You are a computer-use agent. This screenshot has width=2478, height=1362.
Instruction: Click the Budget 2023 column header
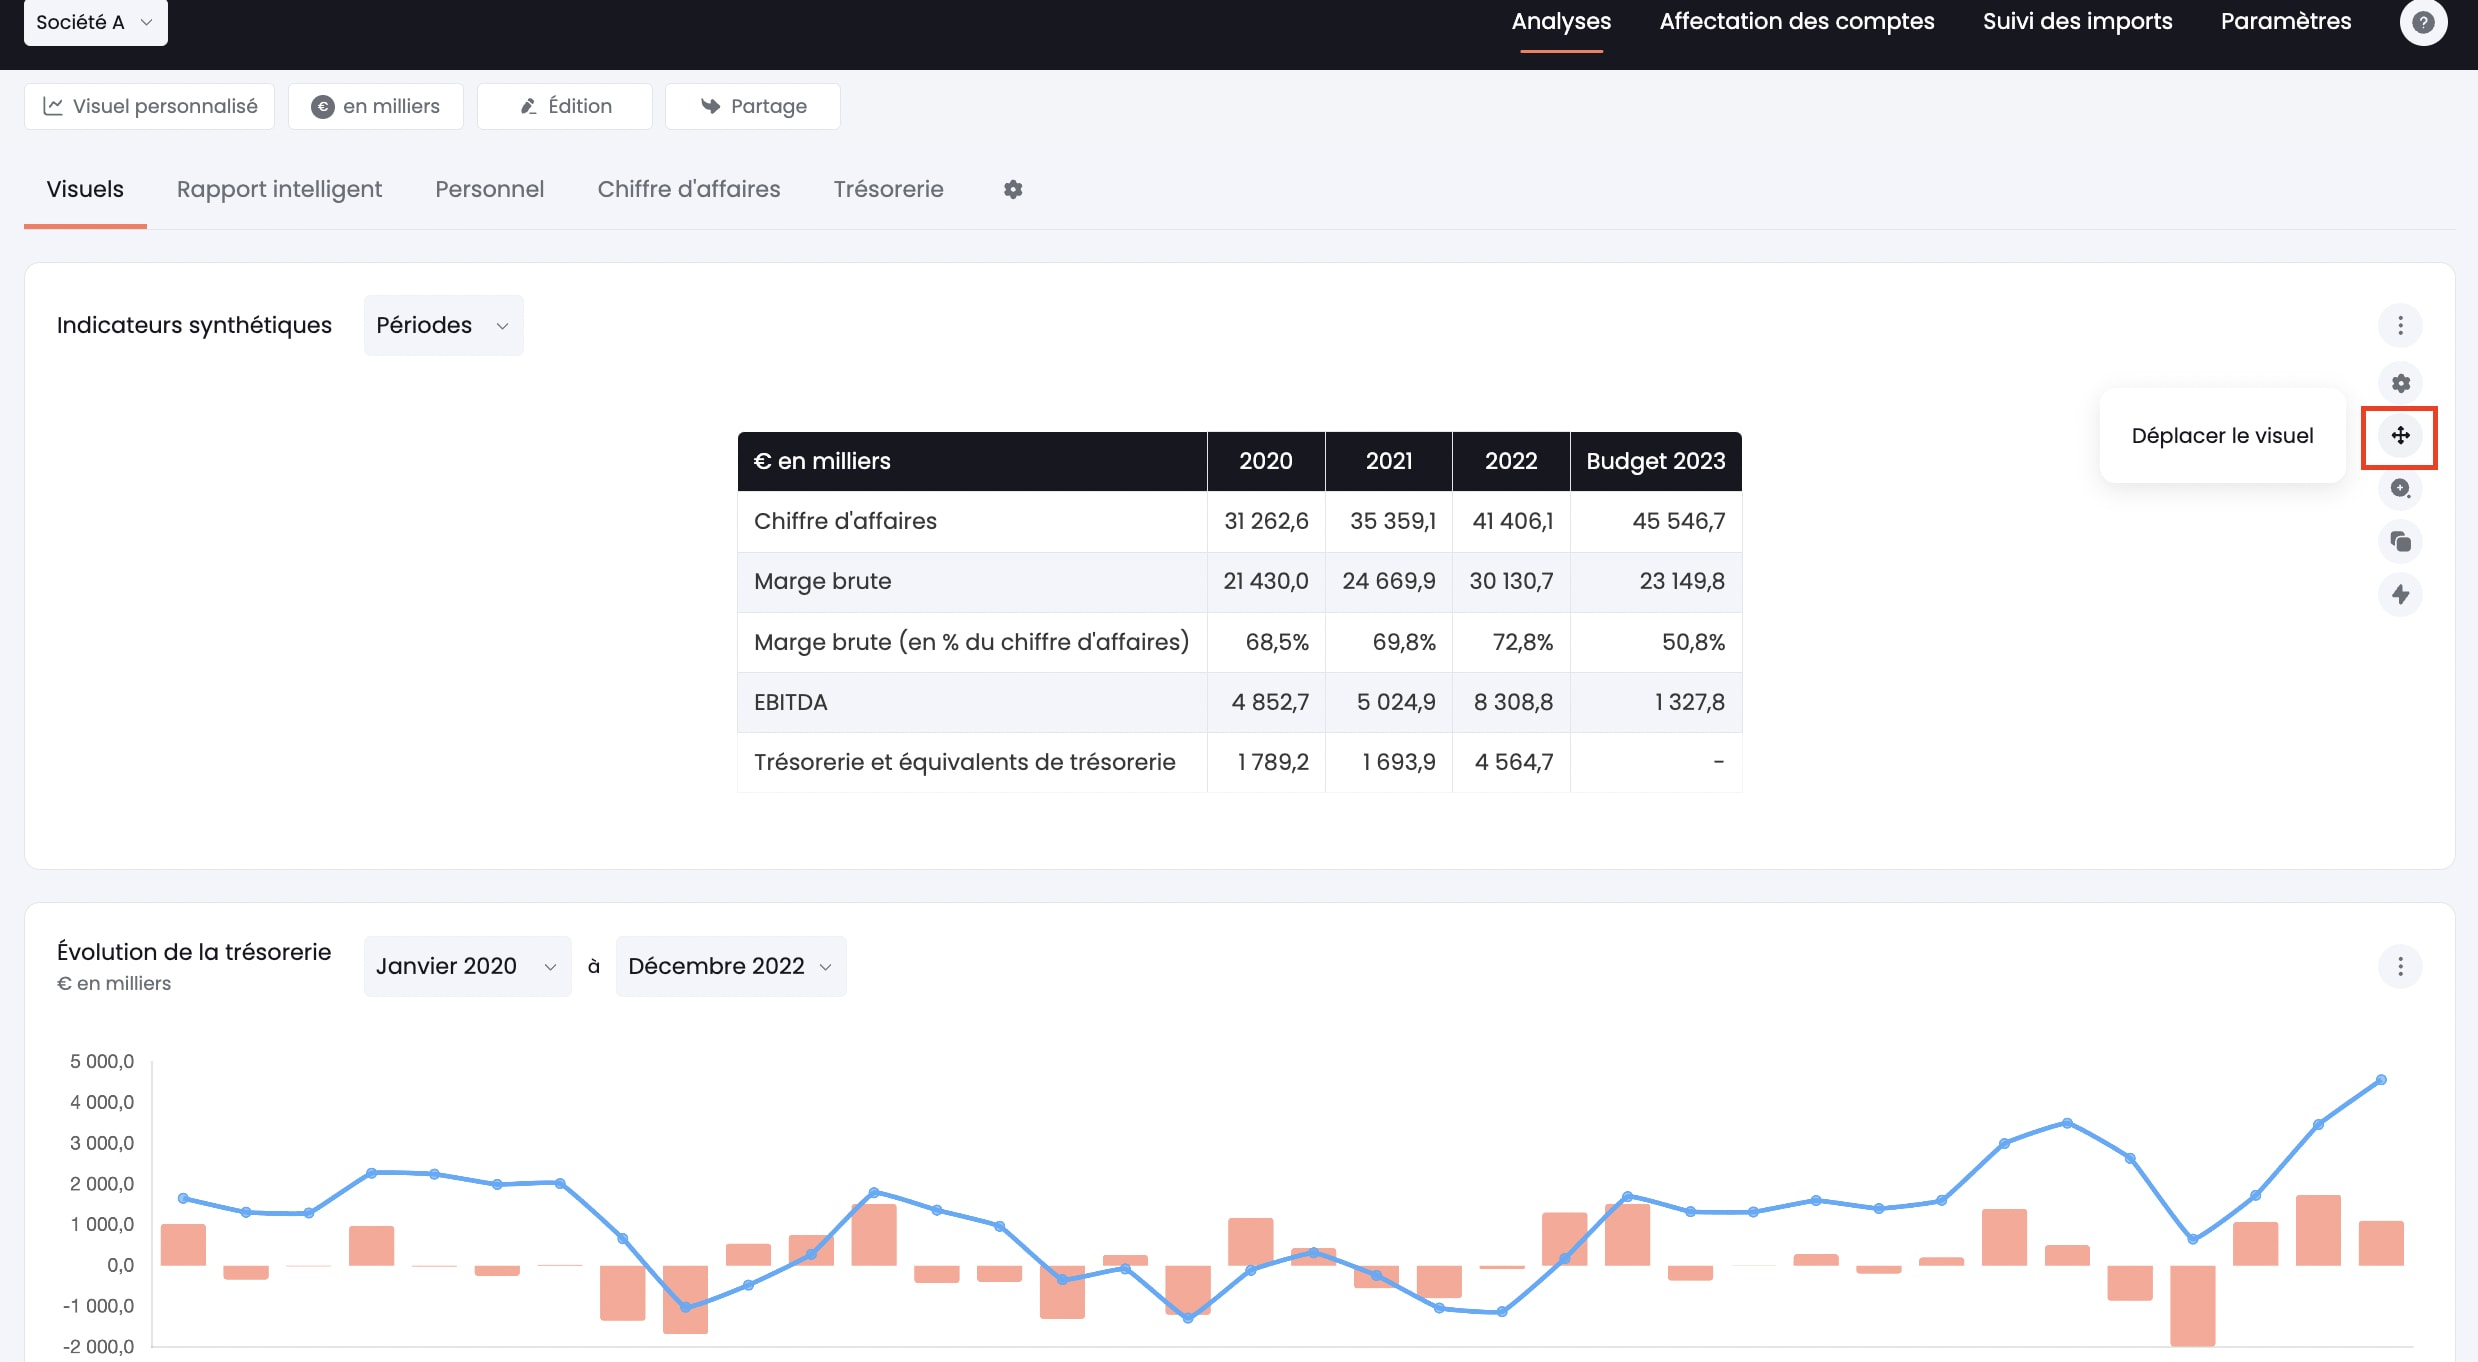click(1656, 461)
